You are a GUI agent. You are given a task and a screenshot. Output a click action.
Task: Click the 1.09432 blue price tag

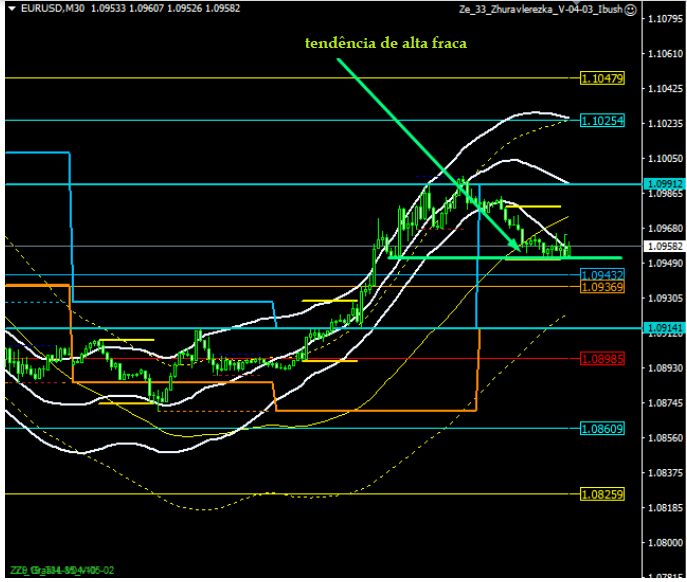602,275
